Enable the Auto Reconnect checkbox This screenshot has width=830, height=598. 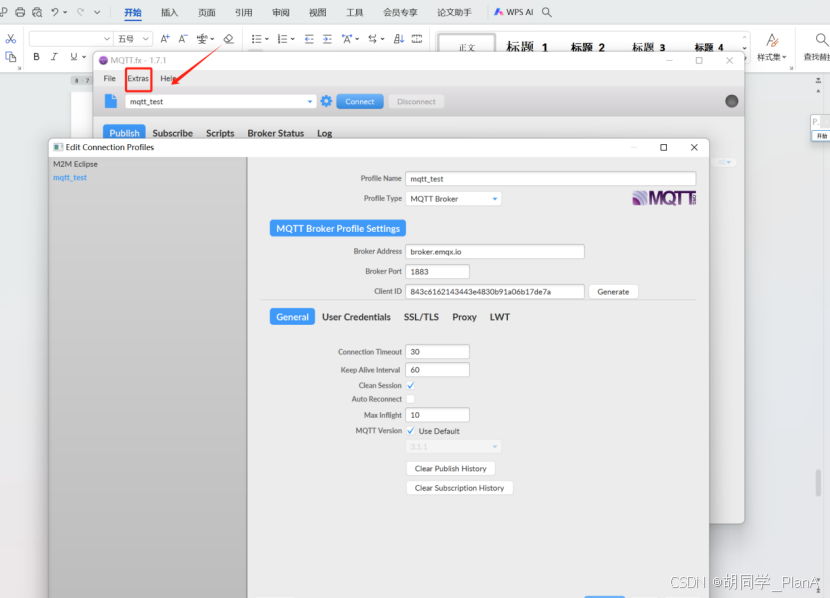[411, 399]
